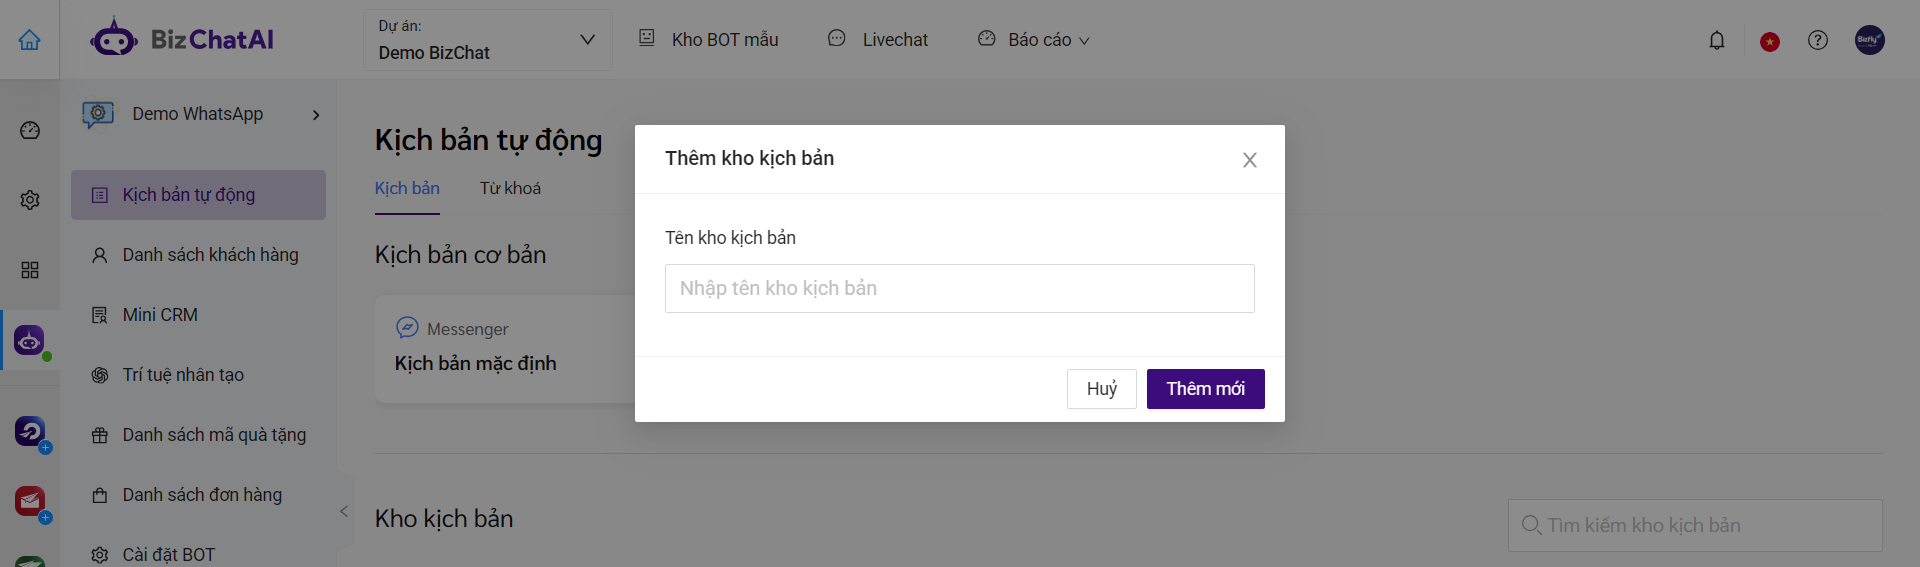Click the Huỷ button
Viewport: 1920px width, 567px height.
pos(1102,389)
